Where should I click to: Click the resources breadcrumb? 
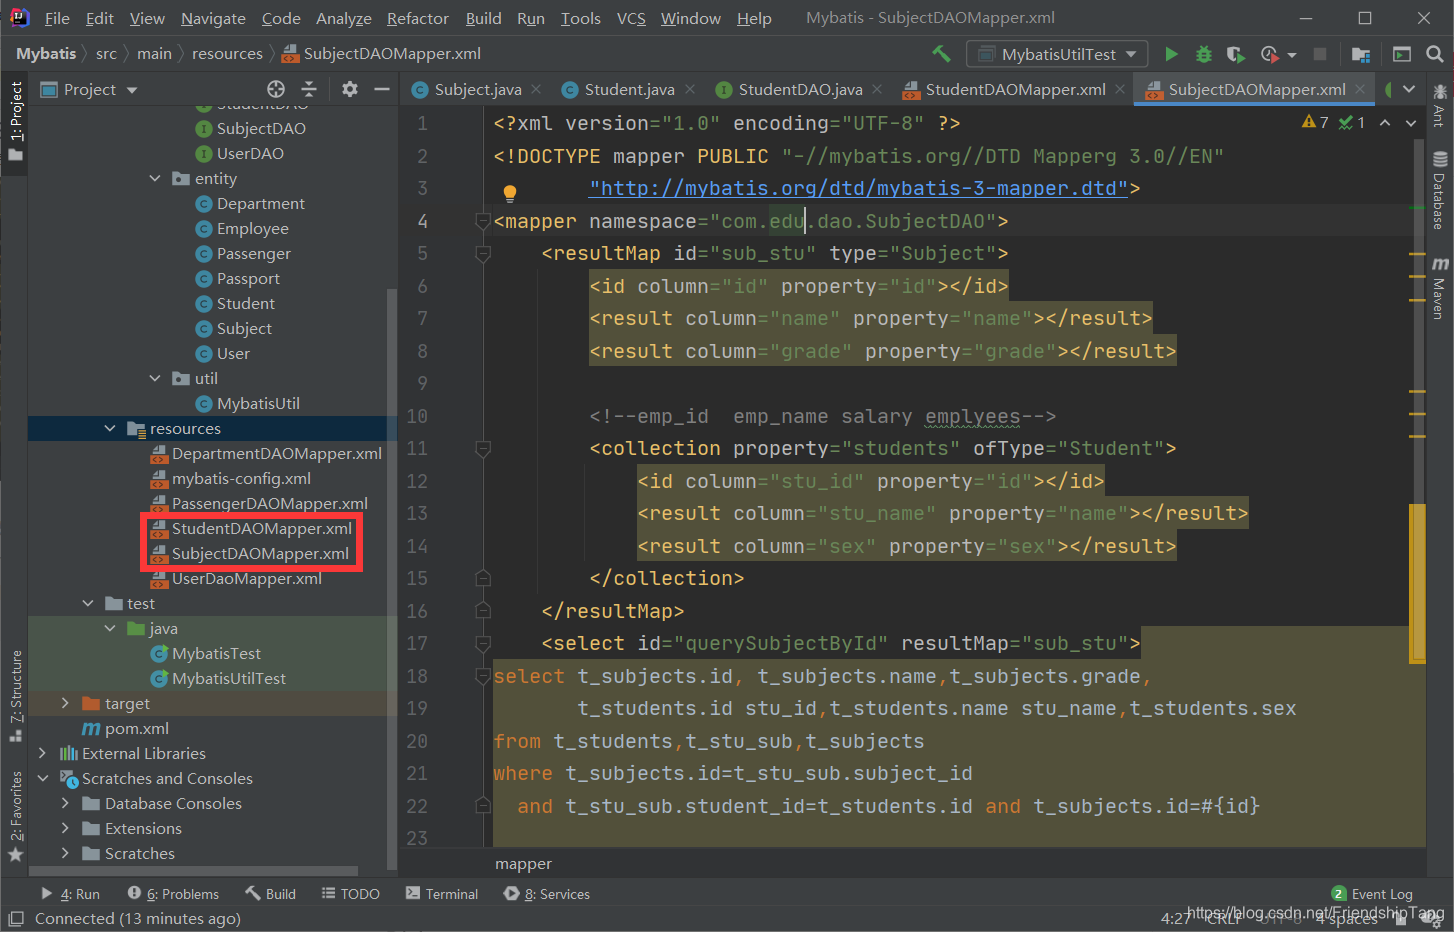[227, 54]
